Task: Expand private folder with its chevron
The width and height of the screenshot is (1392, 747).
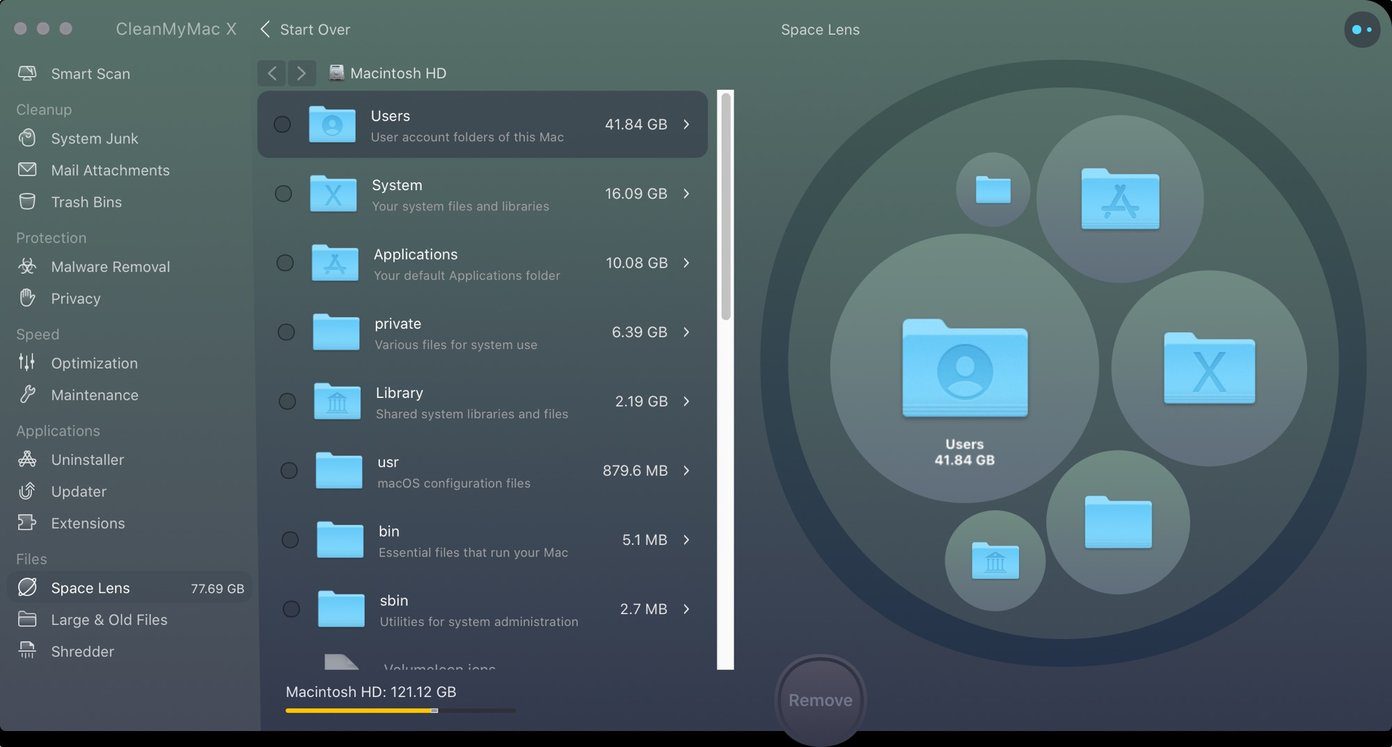Action: pyautogui.click(x=687, y=332)
